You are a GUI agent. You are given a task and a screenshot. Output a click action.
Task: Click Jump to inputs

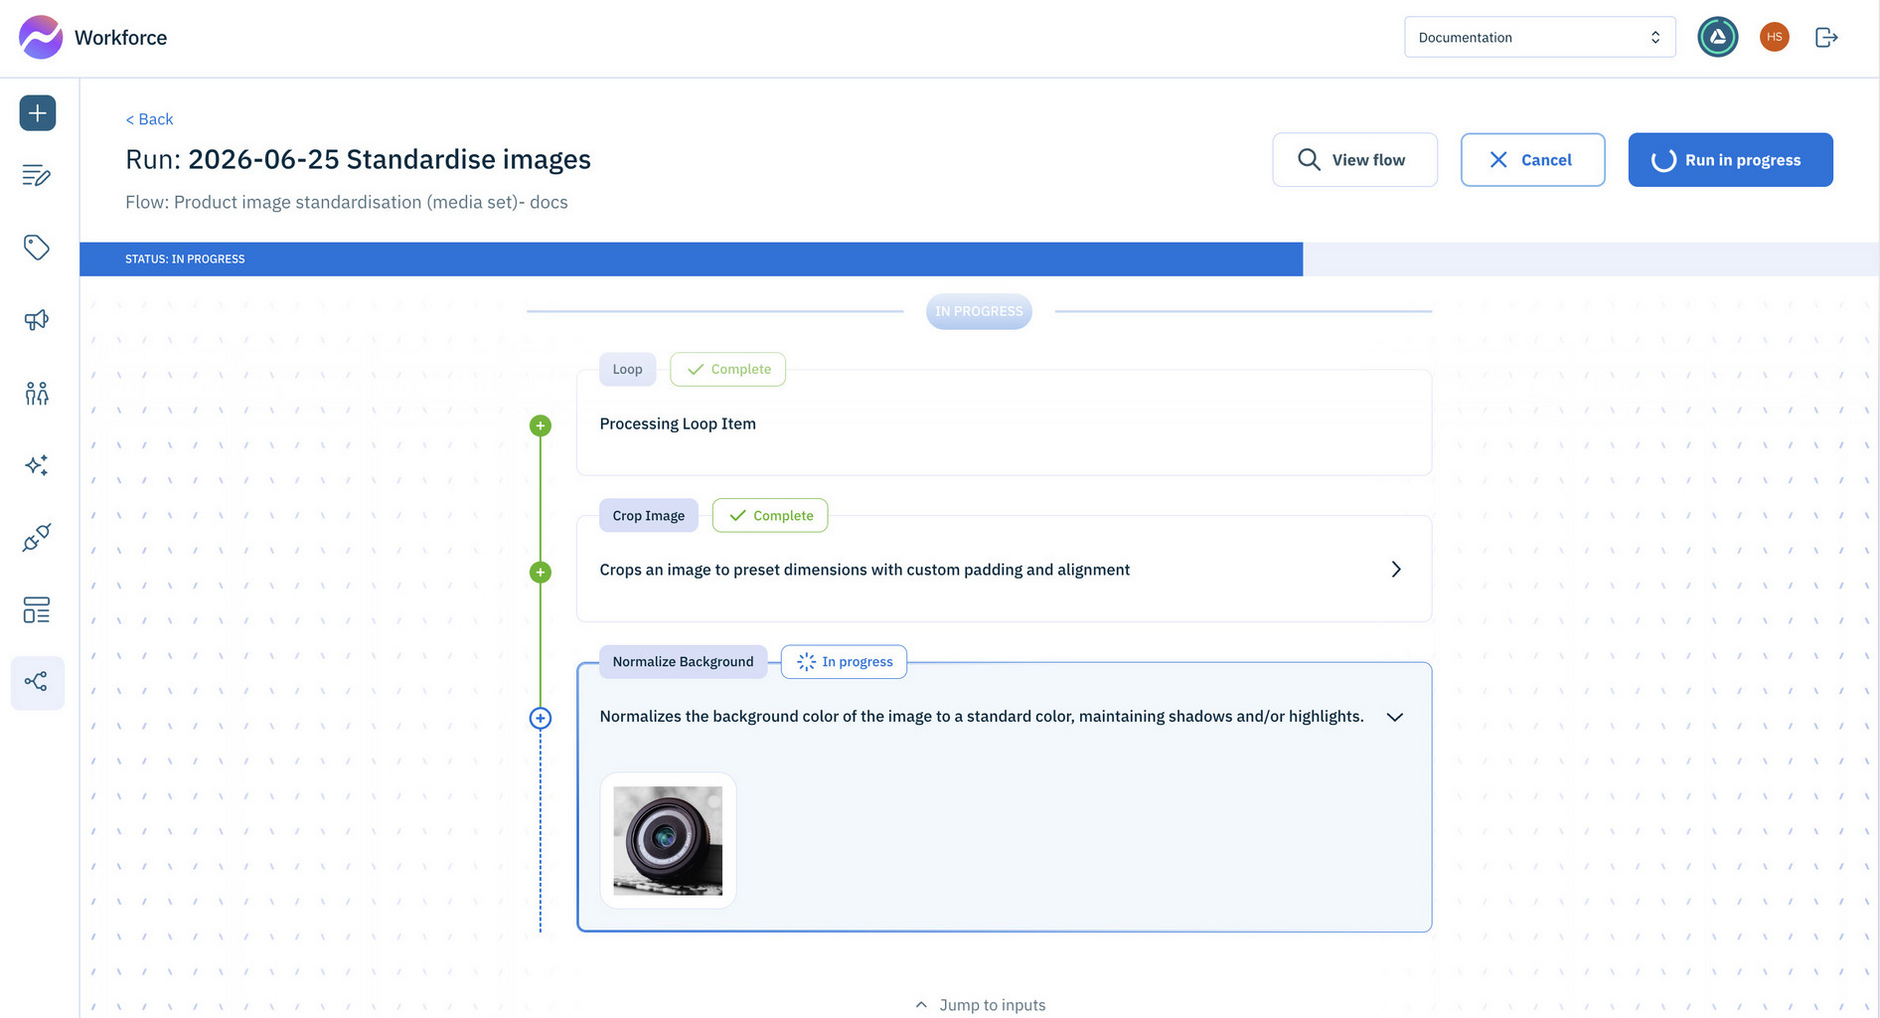pyautogui.click(x=980, y=1005)
